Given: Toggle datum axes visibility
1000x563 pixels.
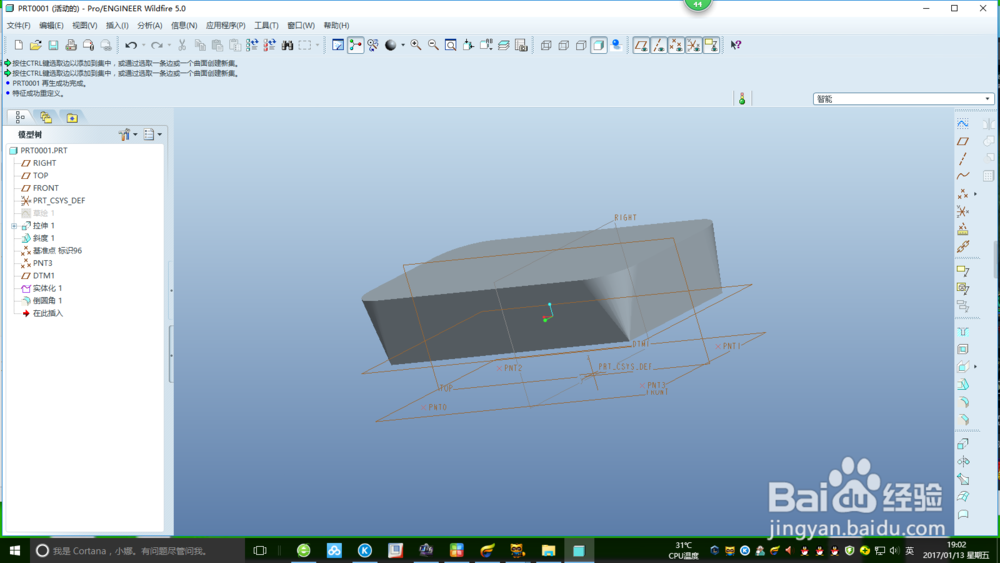Looking at the screenshot, I should (659, 45).
